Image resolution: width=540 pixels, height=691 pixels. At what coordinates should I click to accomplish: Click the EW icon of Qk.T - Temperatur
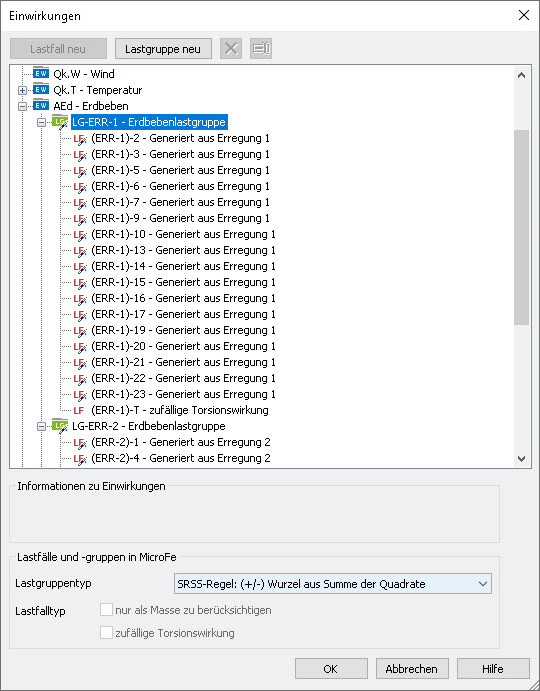click(x=41, y=89)
